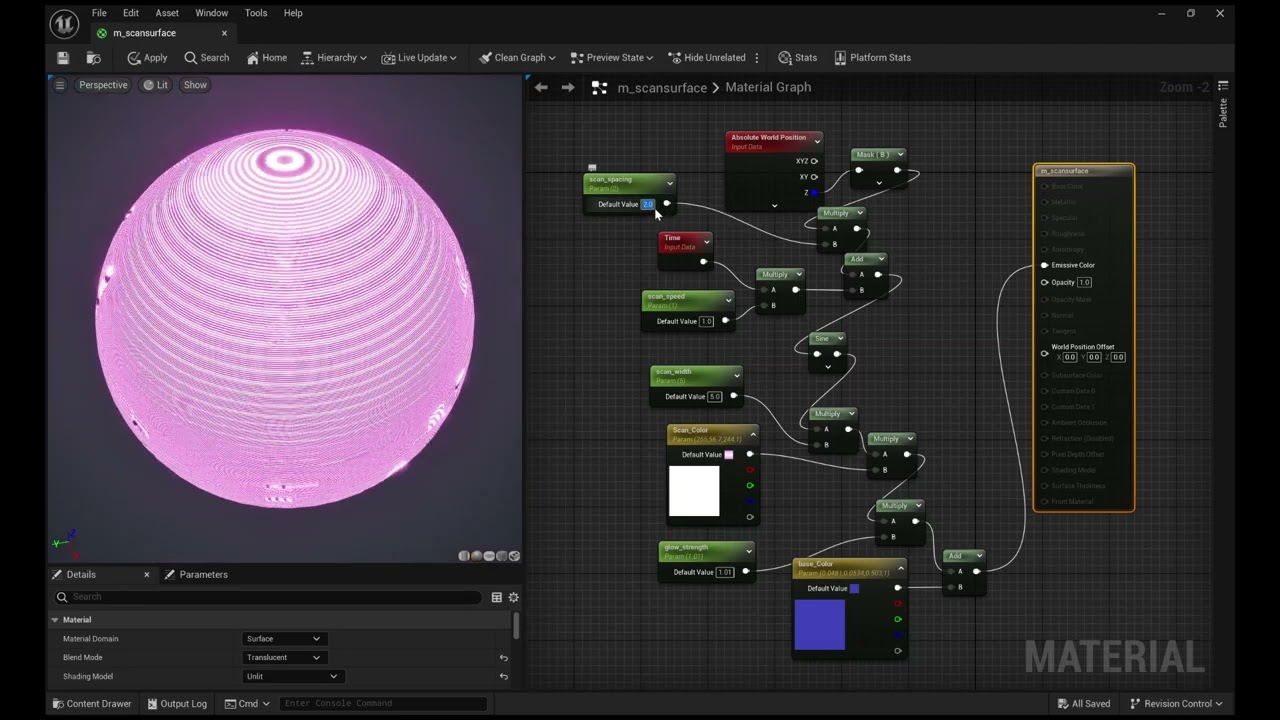Open the Window menu
This screenshot has width=1280, height=720.
(x=212, y=13)
